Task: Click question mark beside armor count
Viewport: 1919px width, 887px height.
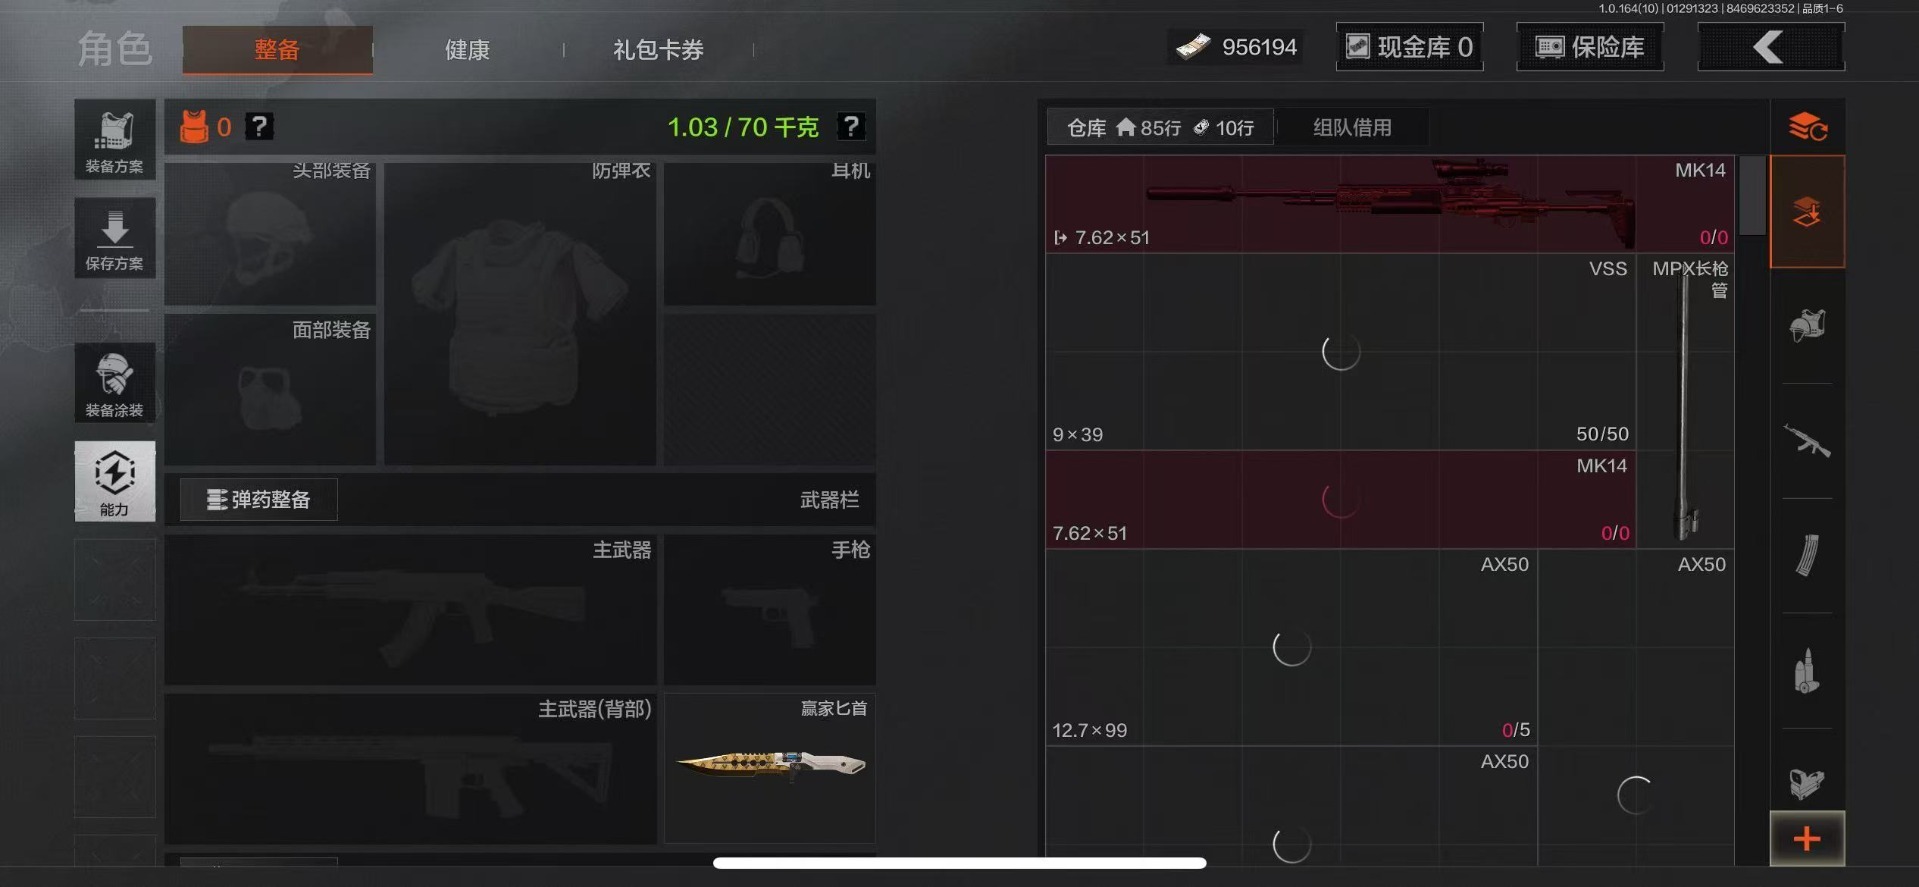Action: pos(259,127)
